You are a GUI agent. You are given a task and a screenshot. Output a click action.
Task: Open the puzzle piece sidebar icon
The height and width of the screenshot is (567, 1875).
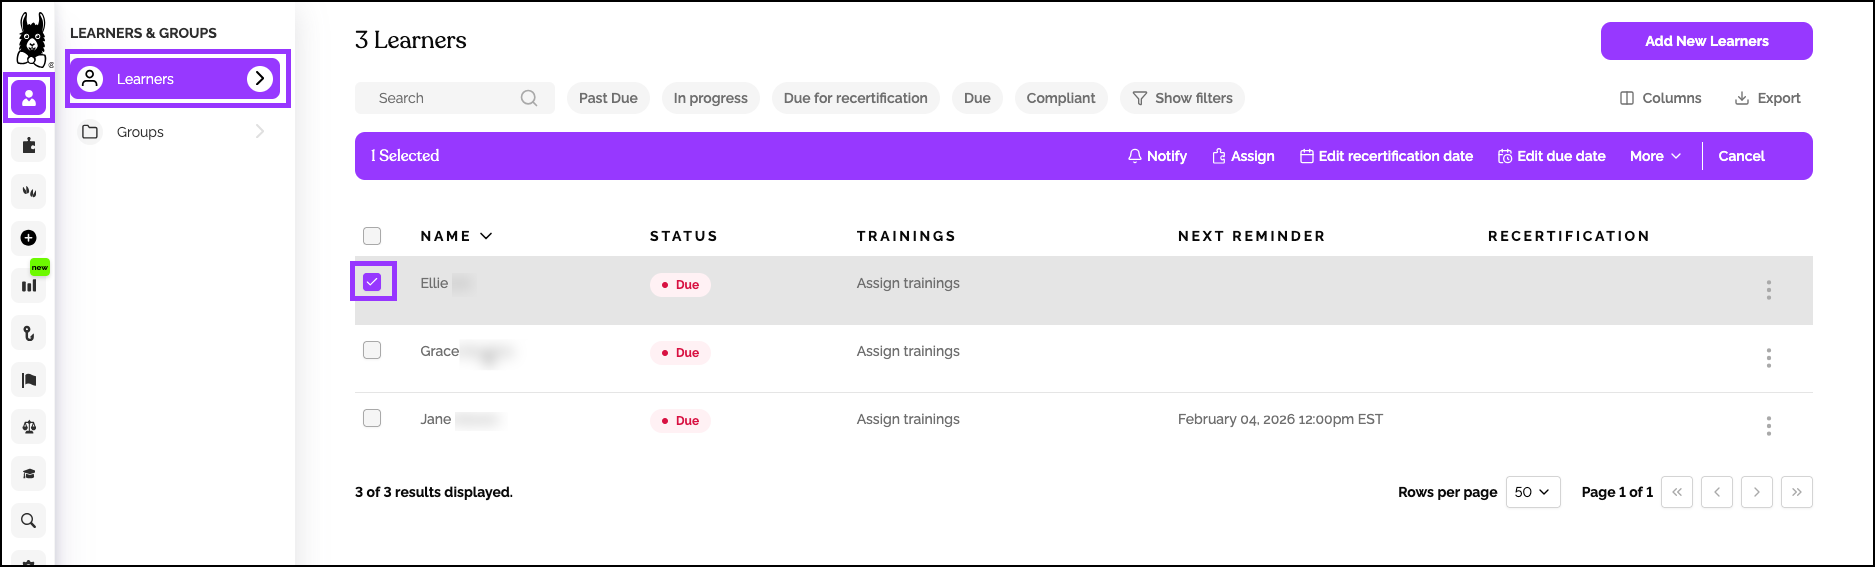tap(29, 145)
